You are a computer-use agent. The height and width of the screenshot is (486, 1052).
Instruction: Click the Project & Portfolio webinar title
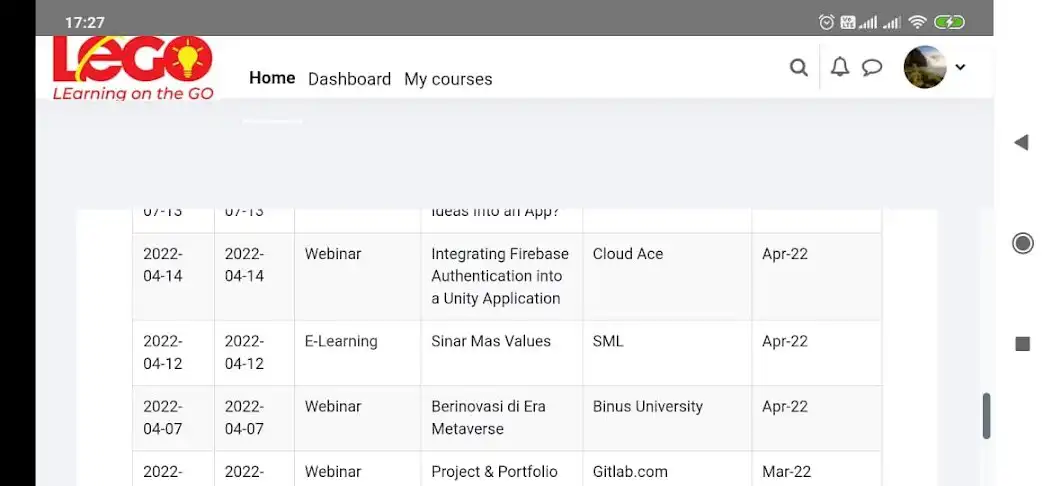point(494,471)
